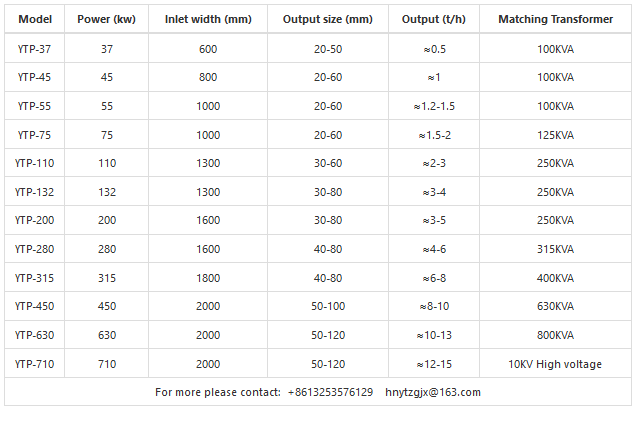This screenshot has width=635, height=428.
Task: Select the 800KVA transformer cell
Action: pyautogui.click(x=555, y=335)
